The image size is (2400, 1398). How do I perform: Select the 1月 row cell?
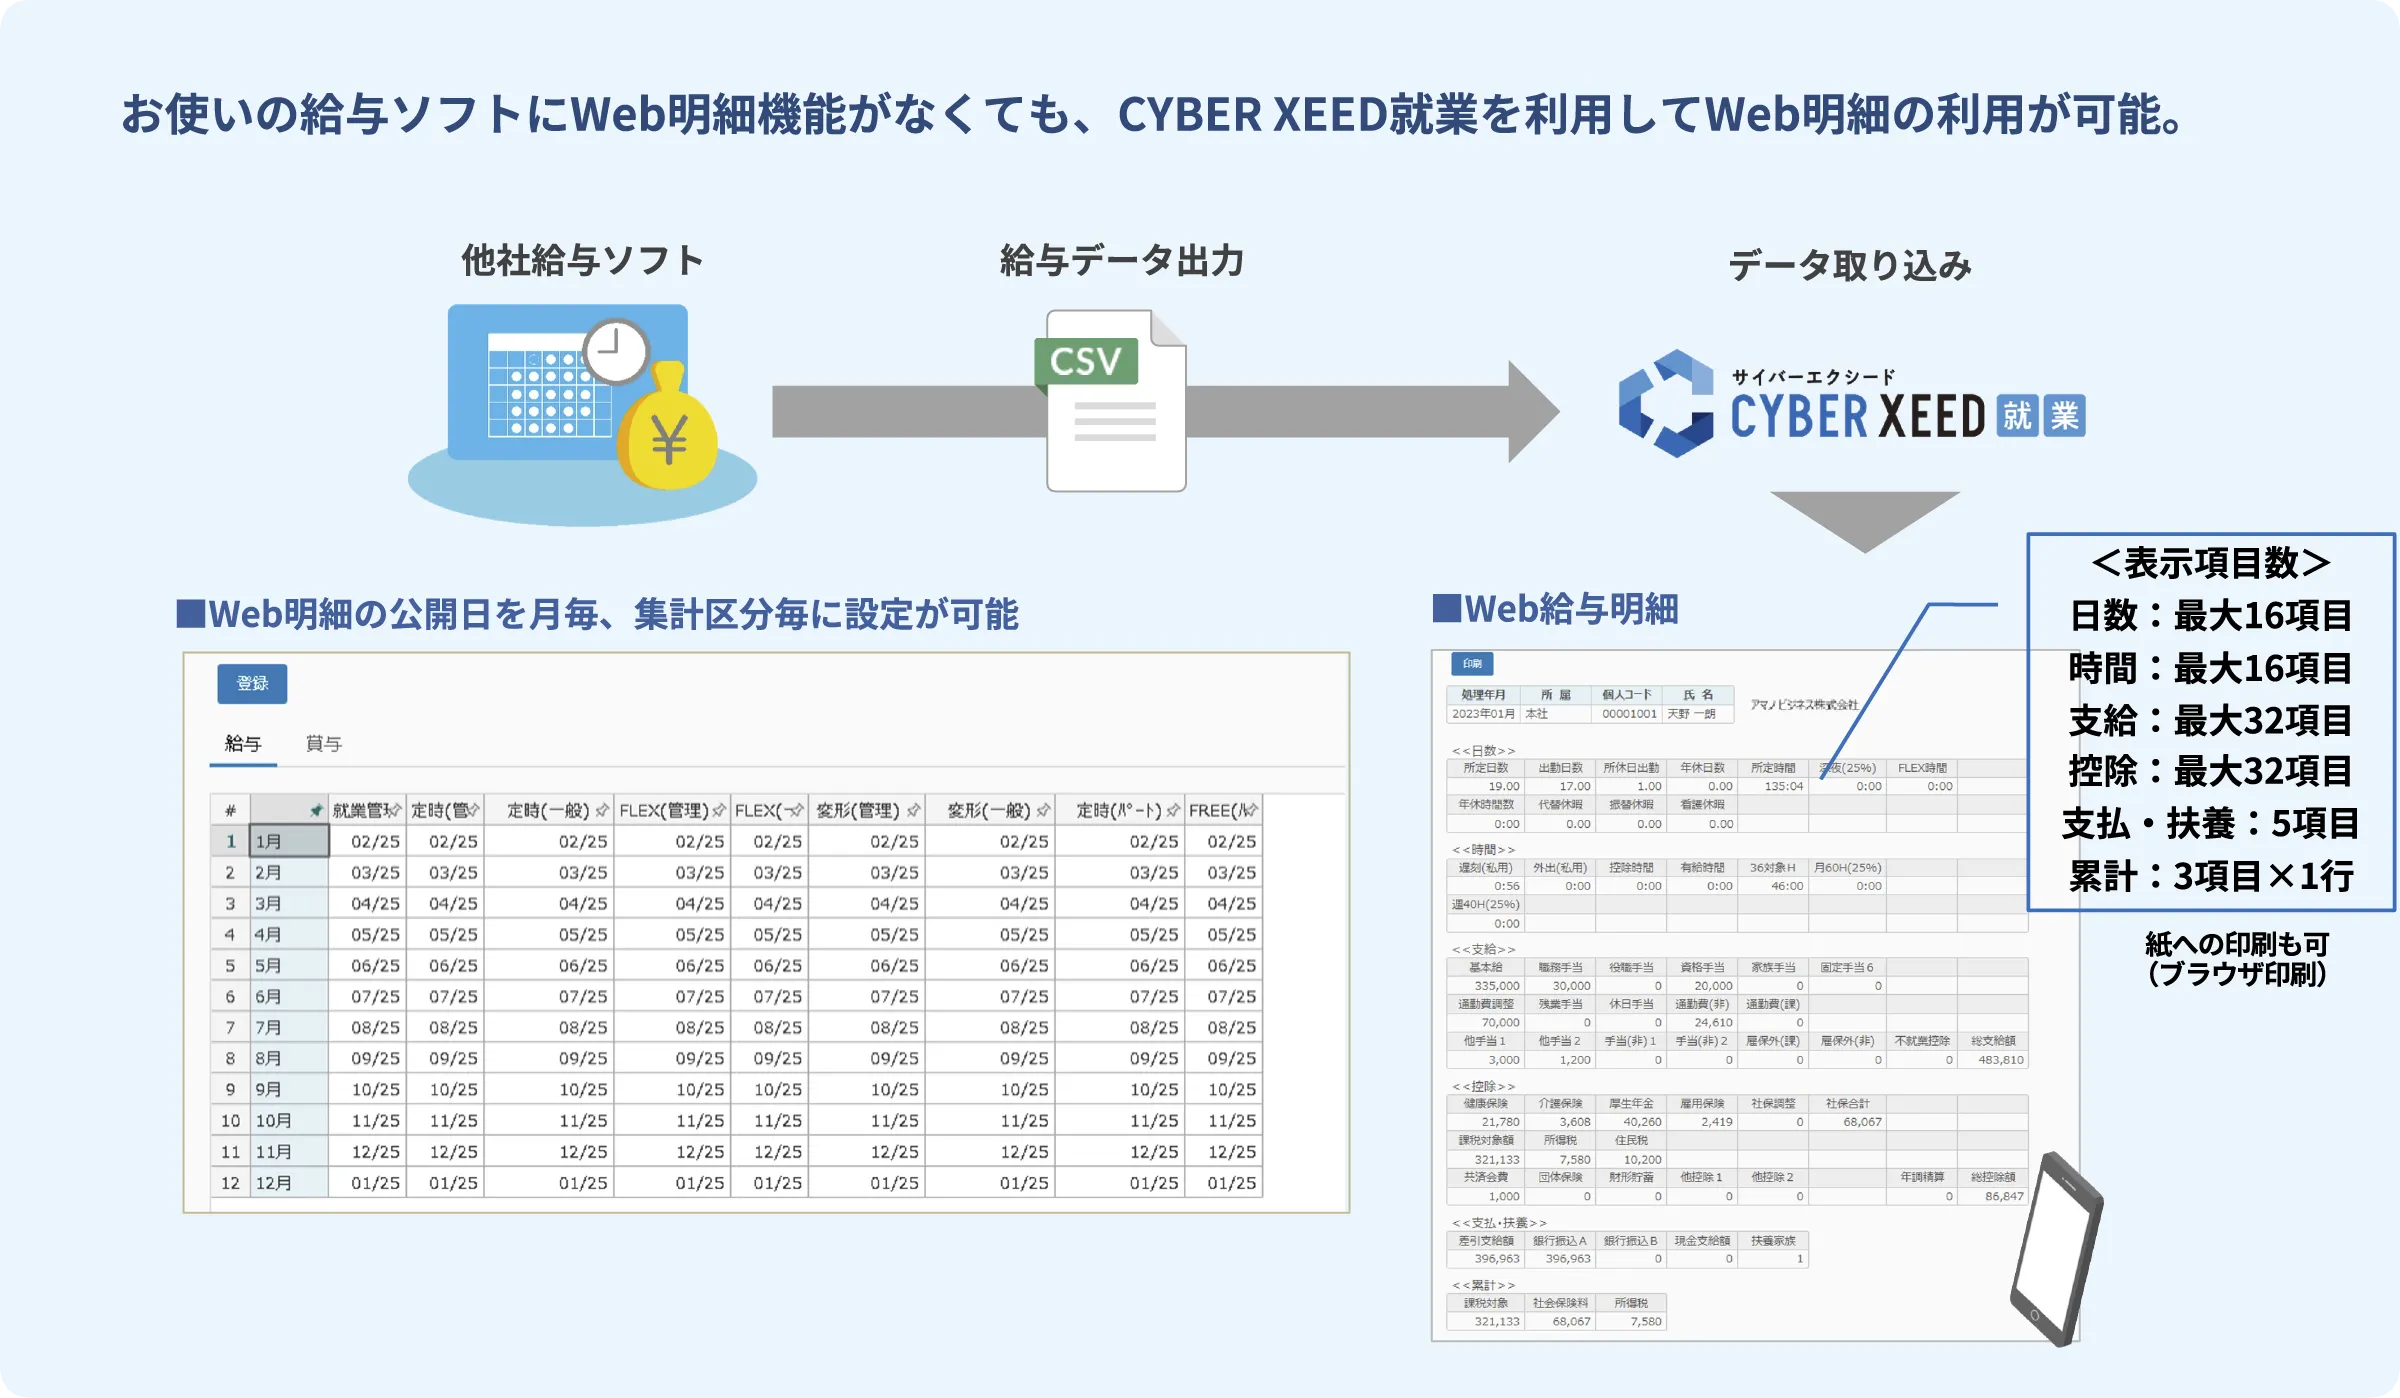[x=289, y=841]
